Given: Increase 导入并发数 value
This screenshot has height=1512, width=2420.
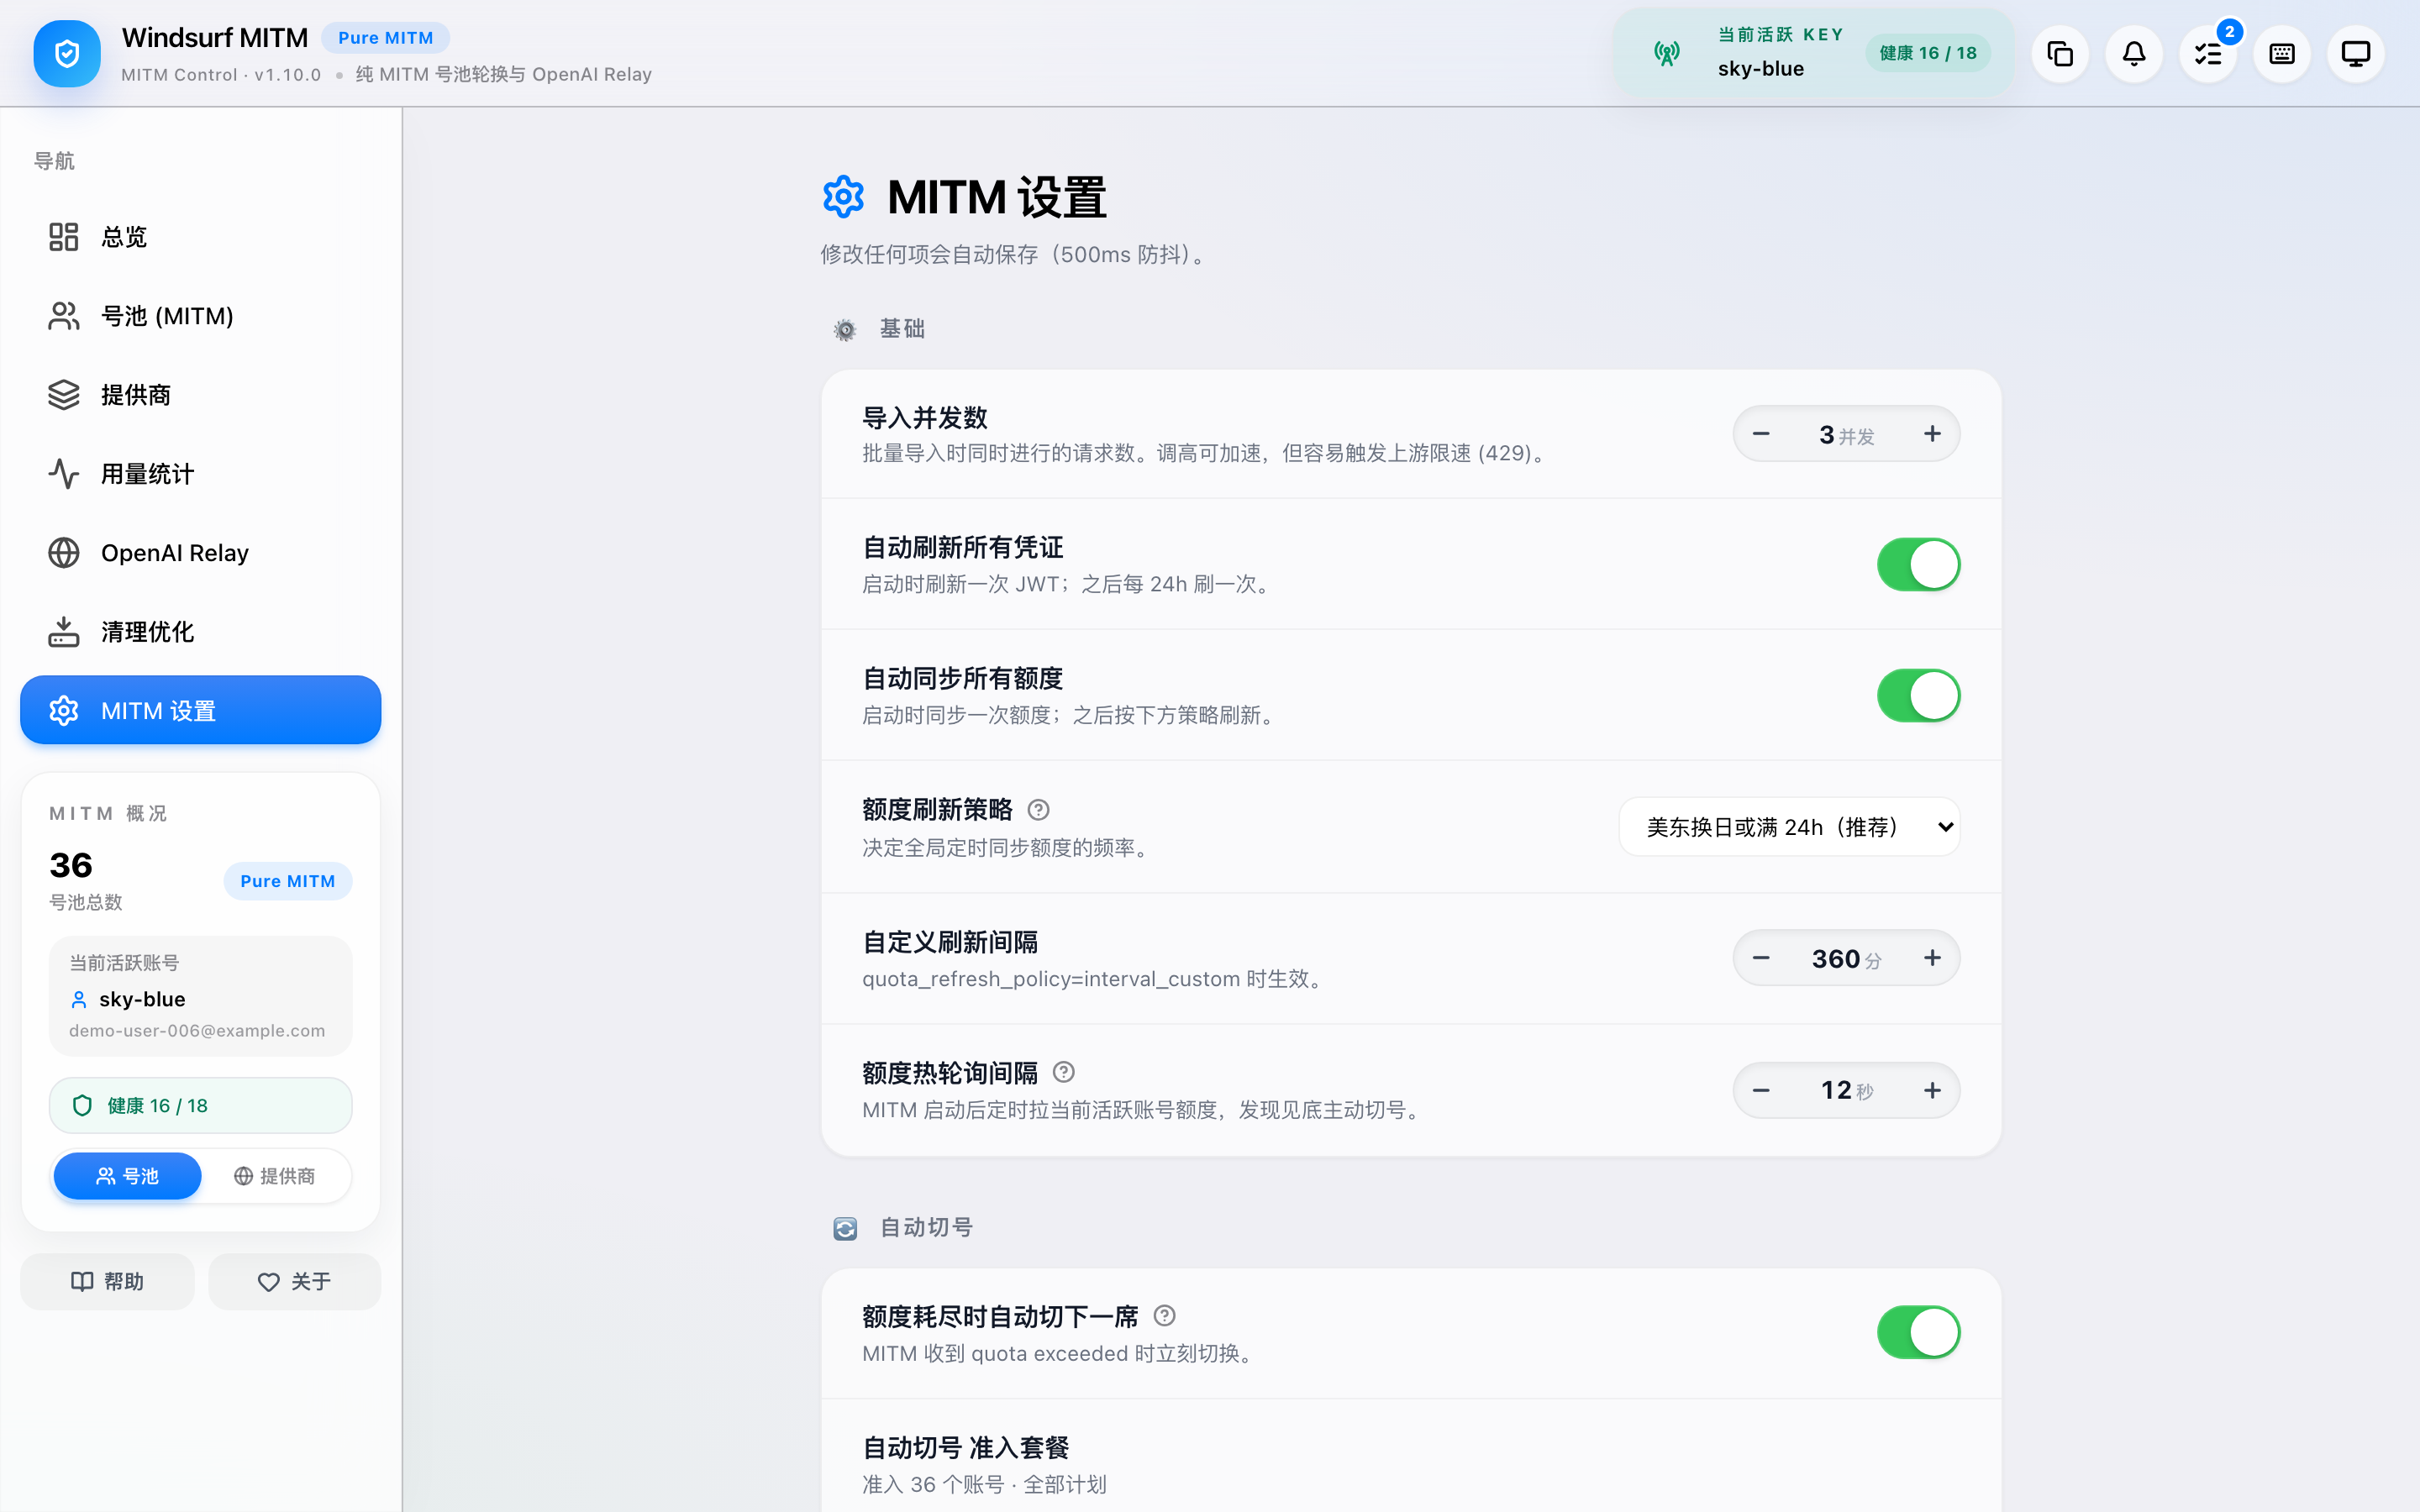Looking at the screenshot, I should pyautogui.click(x=1932, y=434).
